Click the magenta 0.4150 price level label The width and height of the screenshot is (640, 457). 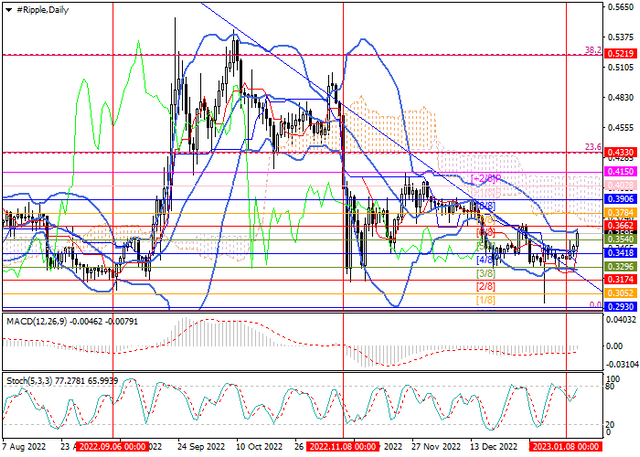click(x=620, y=171)
